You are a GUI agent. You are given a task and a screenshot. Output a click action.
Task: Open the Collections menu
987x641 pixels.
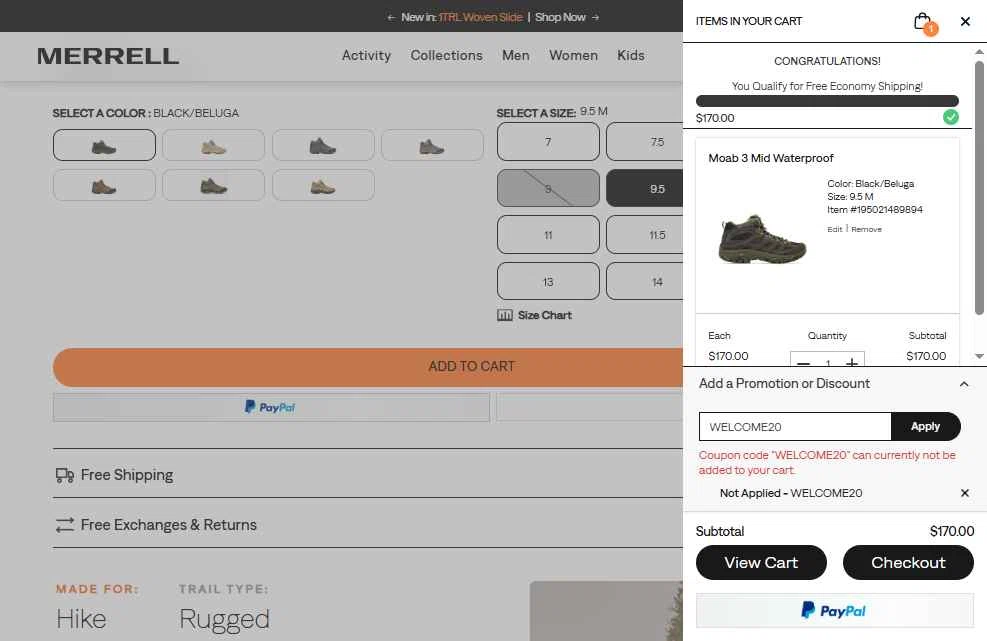tap(446, 55)
